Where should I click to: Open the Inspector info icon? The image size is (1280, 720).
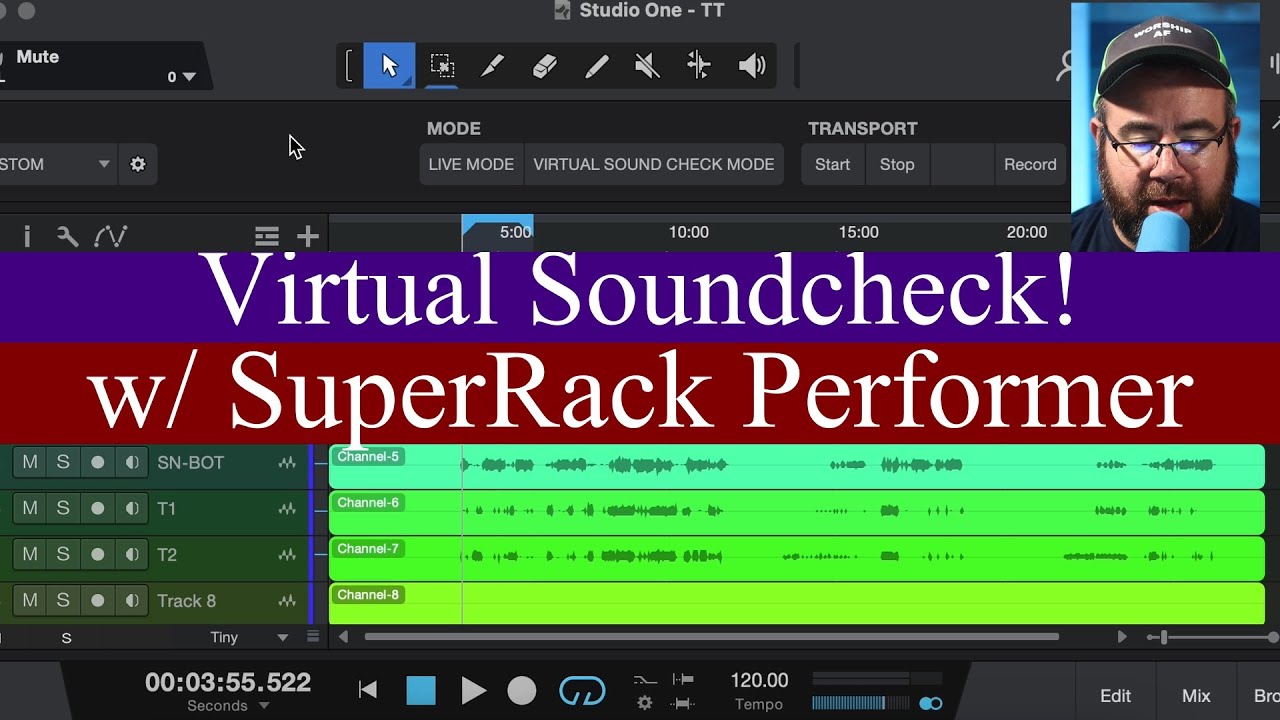click(27, 236)
